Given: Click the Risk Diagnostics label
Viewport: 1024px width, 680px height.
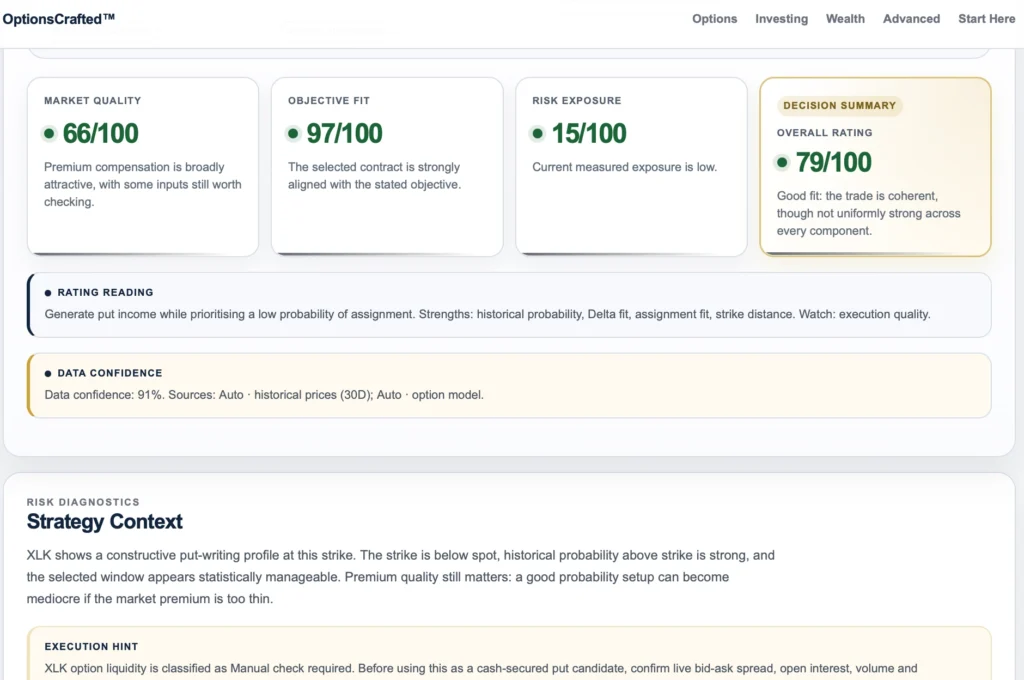Looking at the screenshot, I should click(83, 502).
